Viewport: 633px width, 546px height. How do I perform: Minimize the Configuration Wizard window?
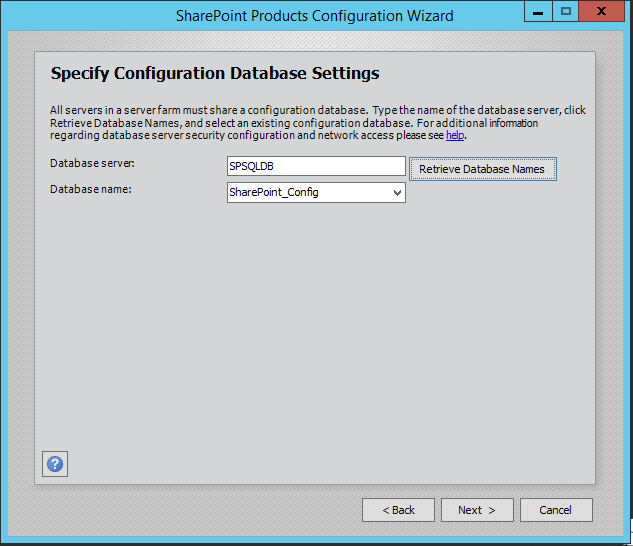(538, 11)
